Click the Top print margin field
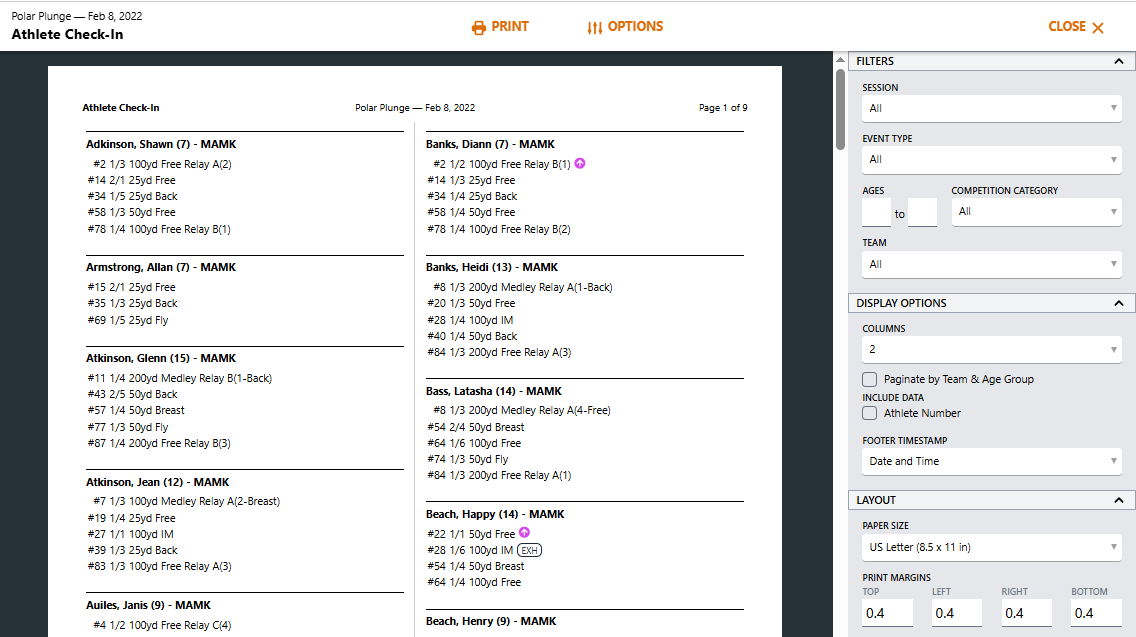 click(x=887, y=613)
